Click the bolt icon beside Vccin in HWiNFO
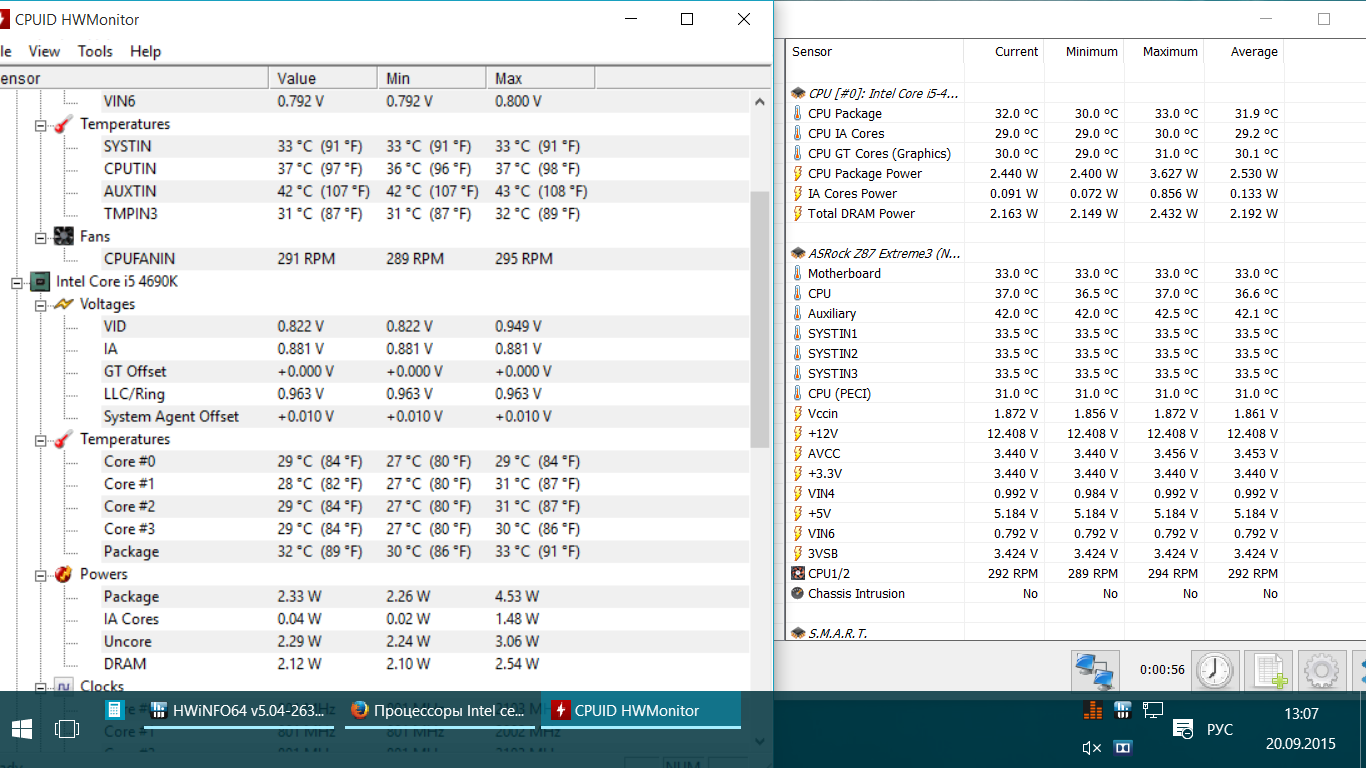The height and width of the screenshot is (768, 1366). coord(798,413)
